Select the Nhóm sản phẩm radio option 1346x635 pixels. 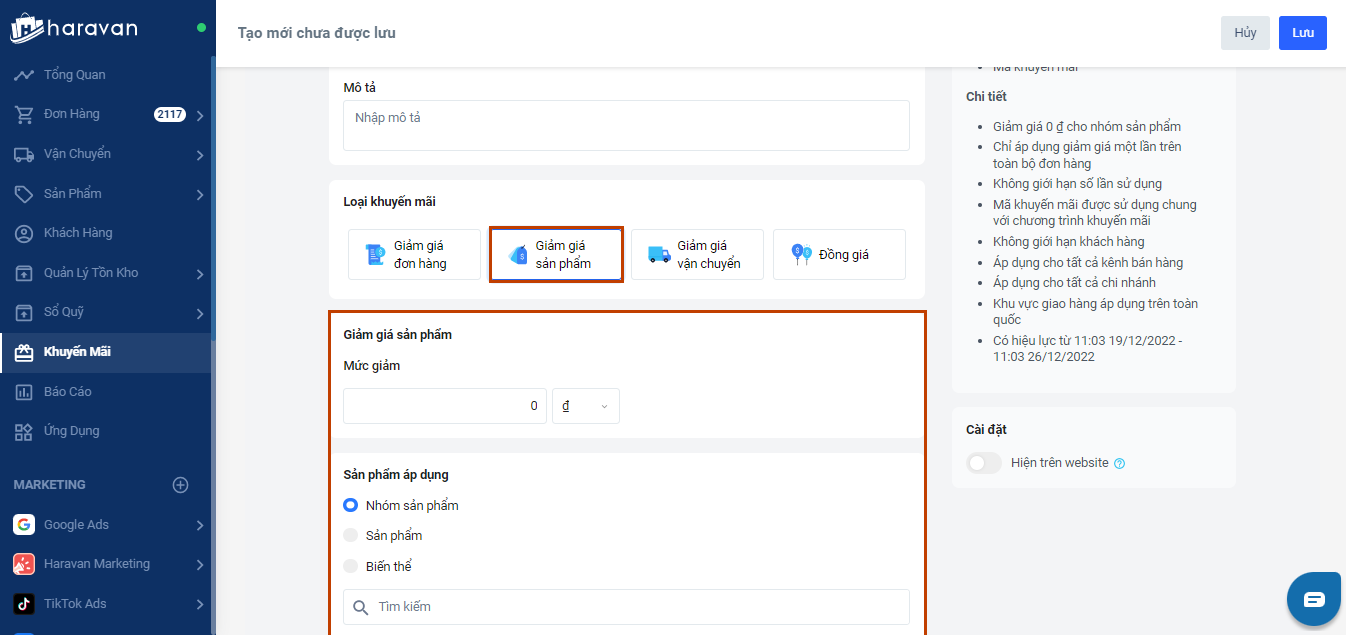[x=350, y=505]
